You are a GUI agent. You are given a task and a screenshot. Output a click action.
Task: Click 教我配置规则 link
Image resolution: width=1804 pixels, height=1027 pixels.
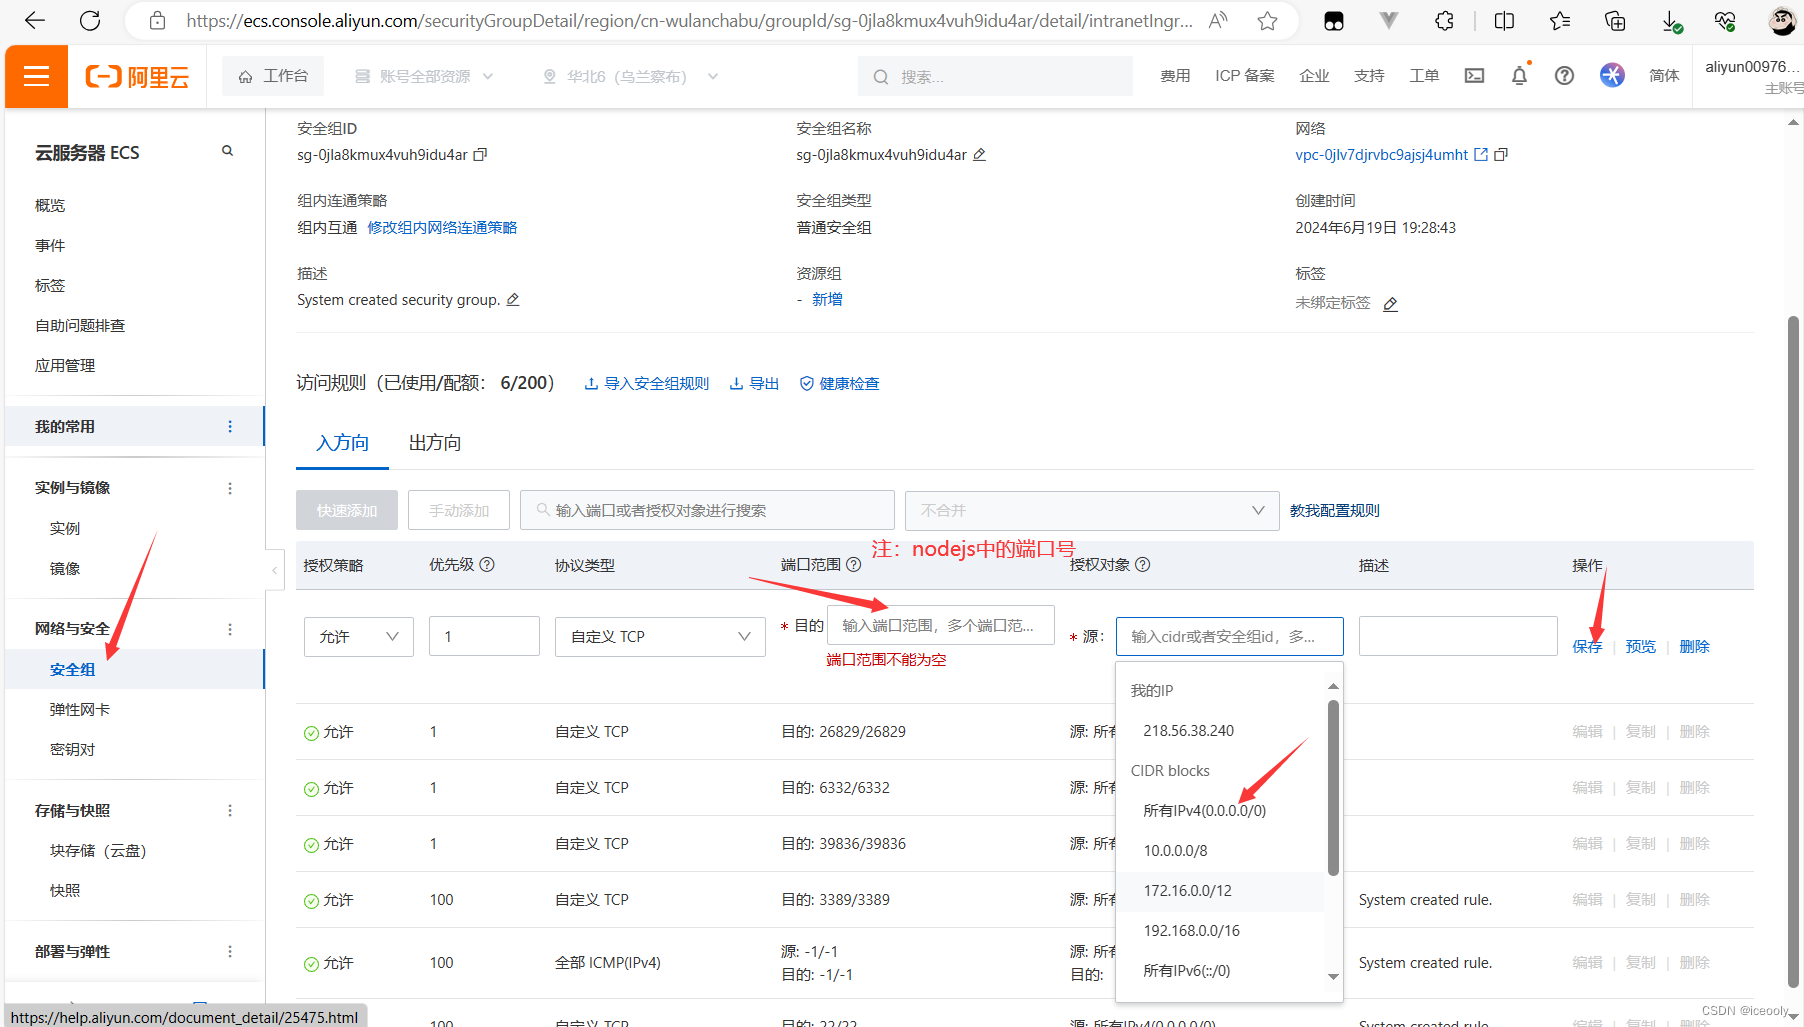(1335, 511)
